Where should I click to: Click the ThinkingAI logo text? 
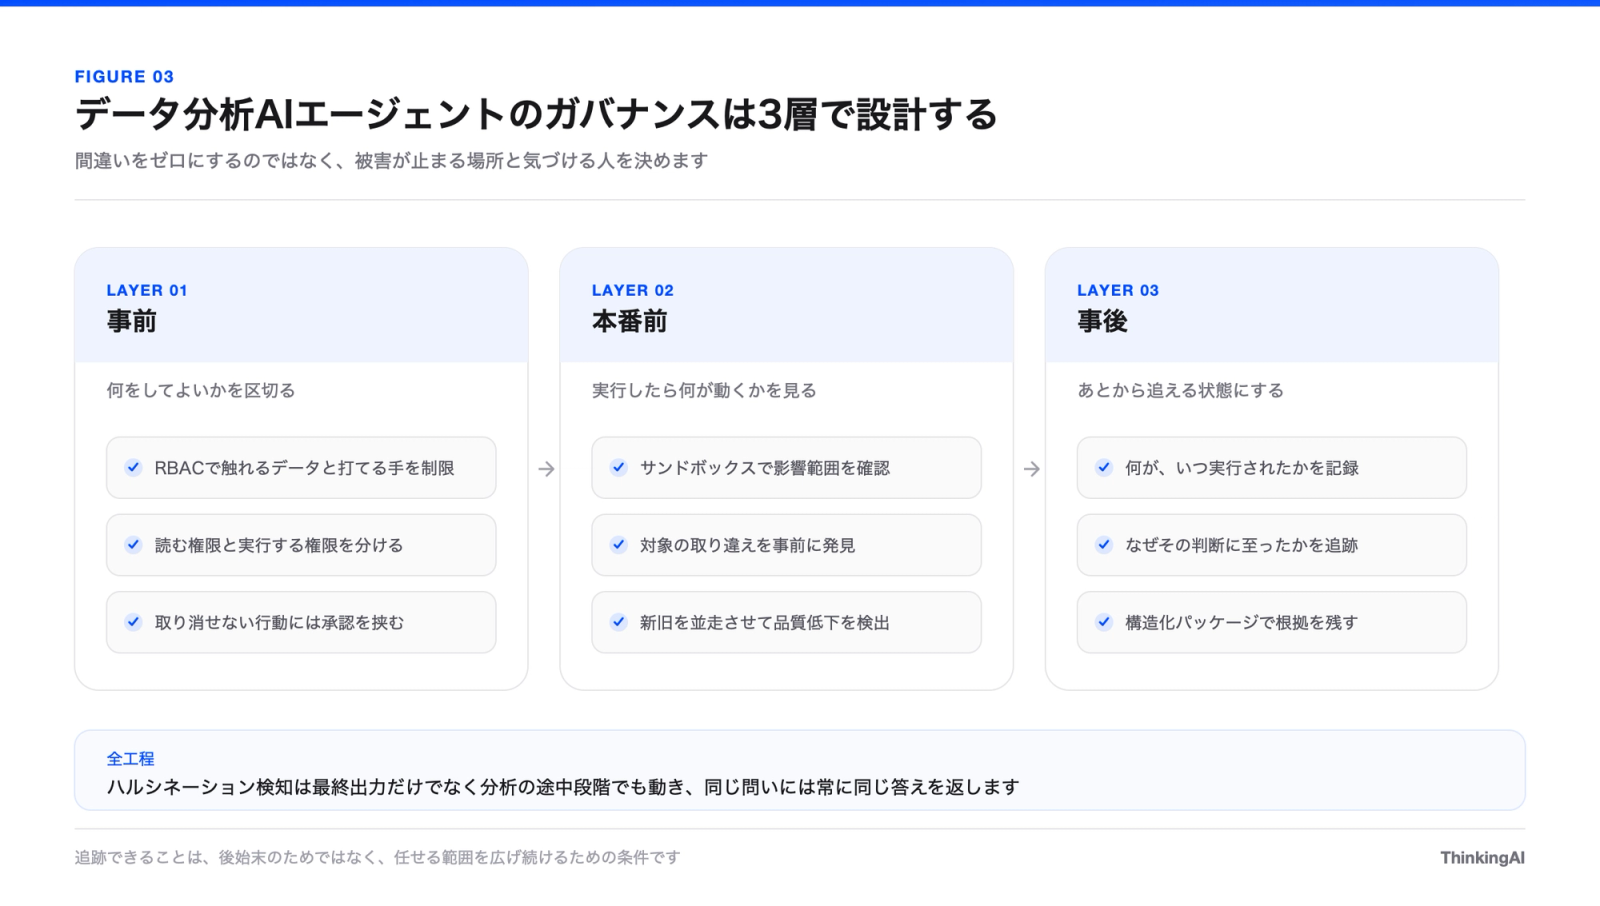point(1482,858)
